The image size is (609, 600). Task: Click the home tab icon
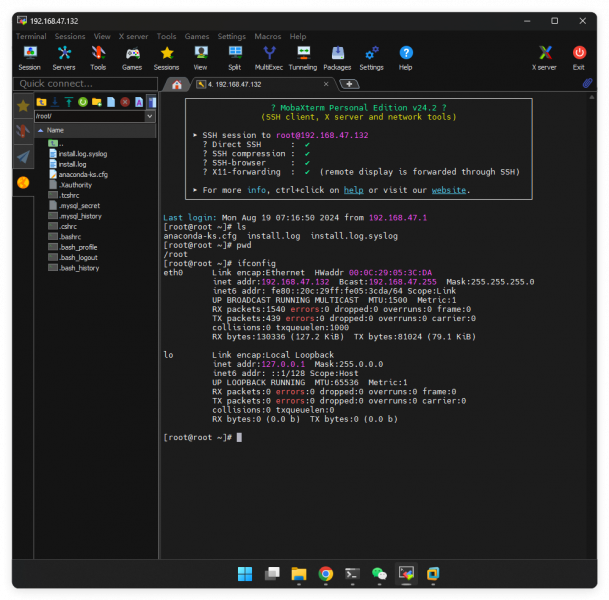pyautogui.click(x=177, y=85)
